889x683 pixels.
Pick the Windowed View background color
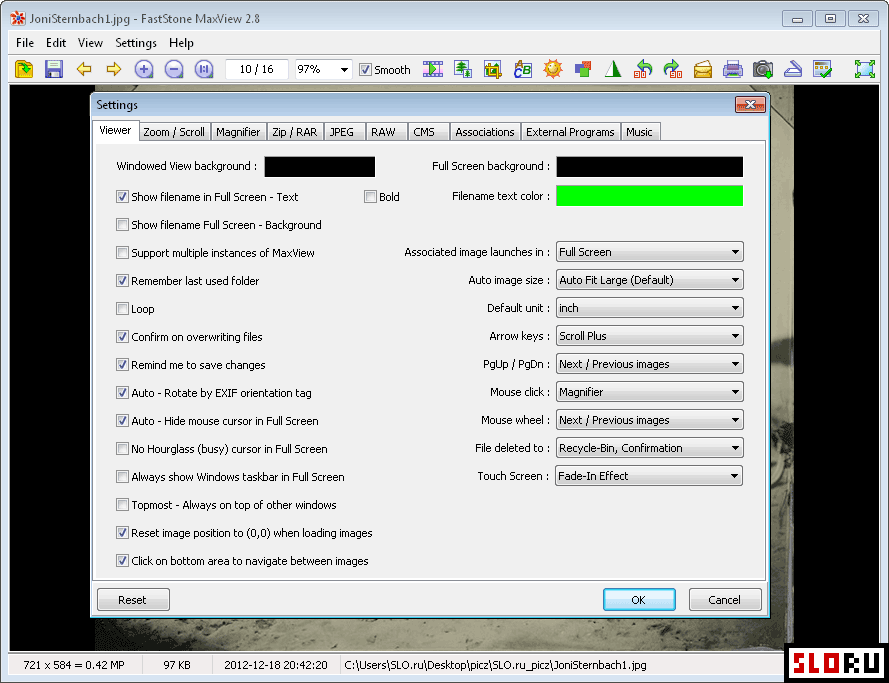[320, 167]
